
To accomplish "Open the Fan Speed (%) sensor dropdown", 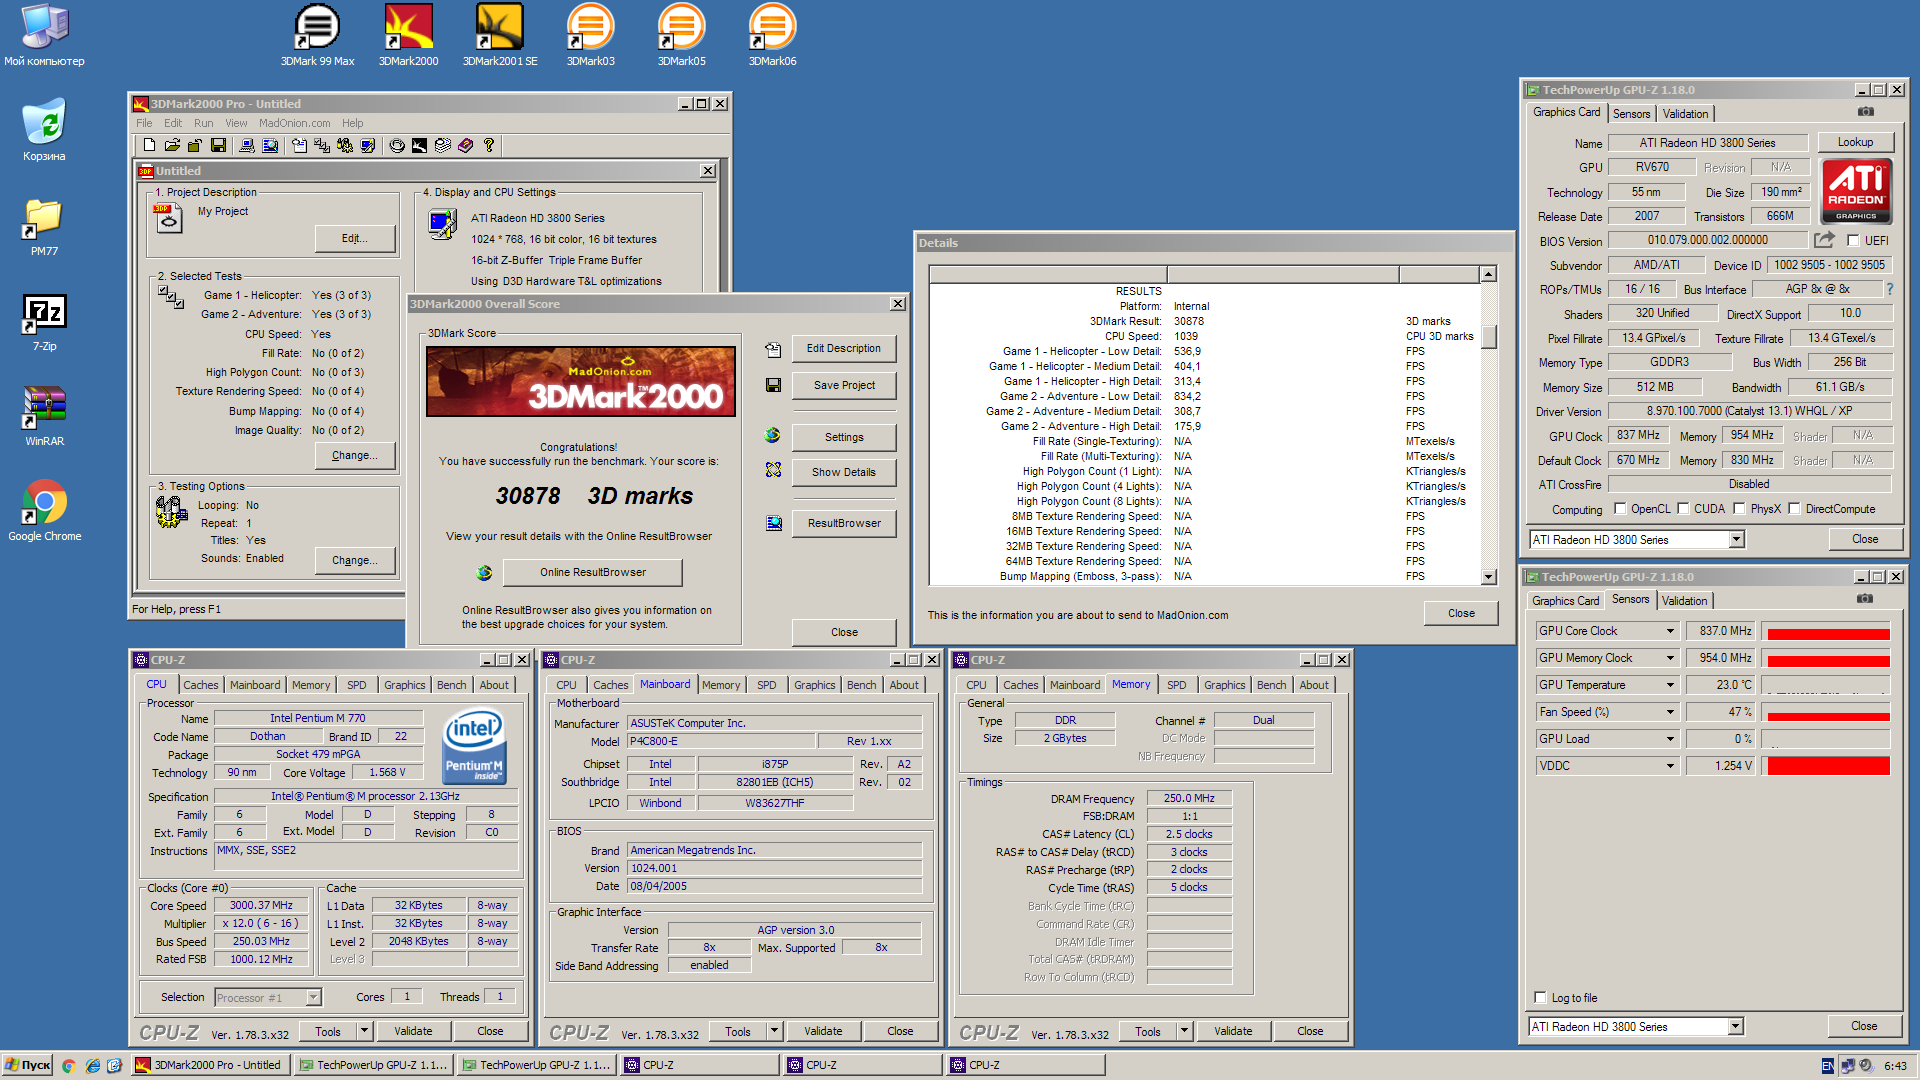I will pos(1670,712).
